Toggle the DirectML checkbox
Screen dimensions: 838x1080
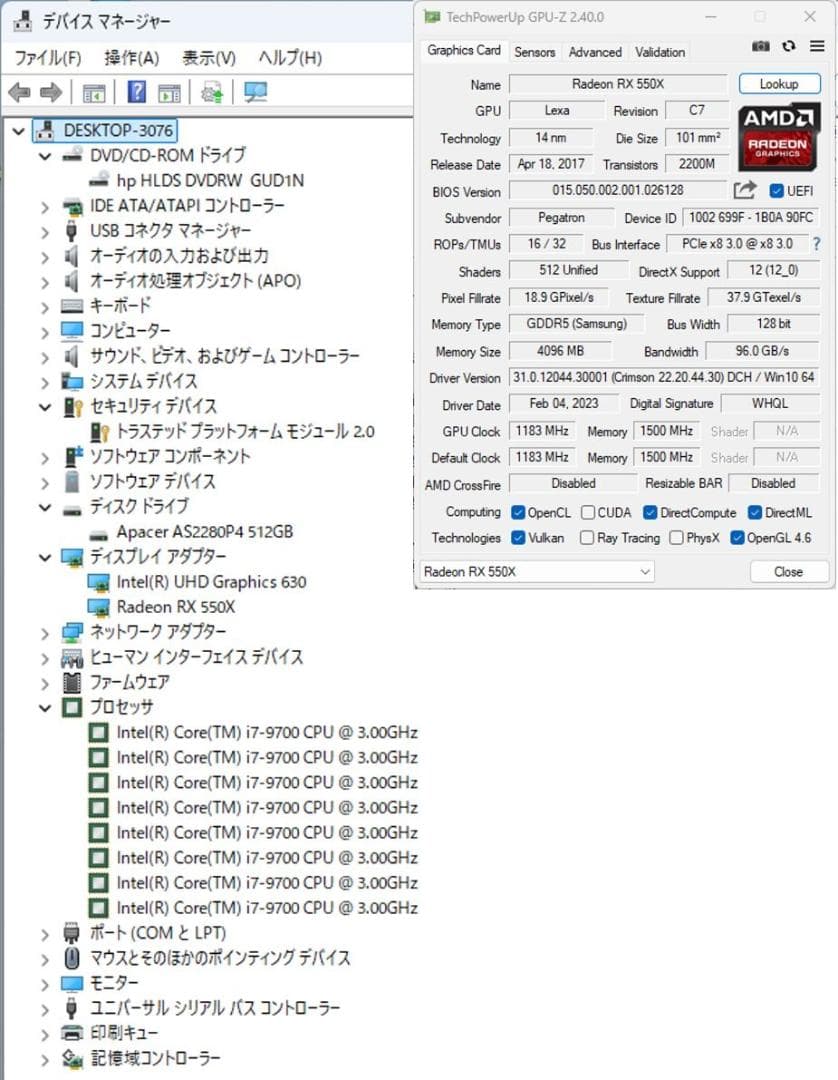click(x=755, y=512)
